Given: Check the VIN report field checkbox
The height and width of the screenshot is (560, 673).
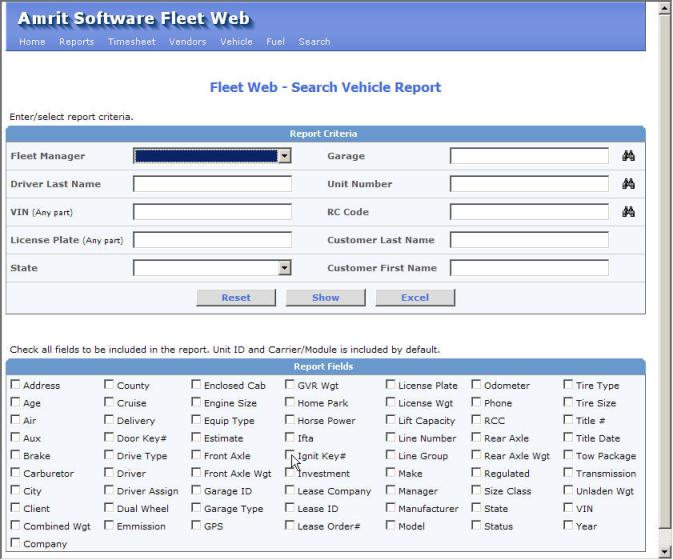Looking at the screenshot, I should coord(568,508).
